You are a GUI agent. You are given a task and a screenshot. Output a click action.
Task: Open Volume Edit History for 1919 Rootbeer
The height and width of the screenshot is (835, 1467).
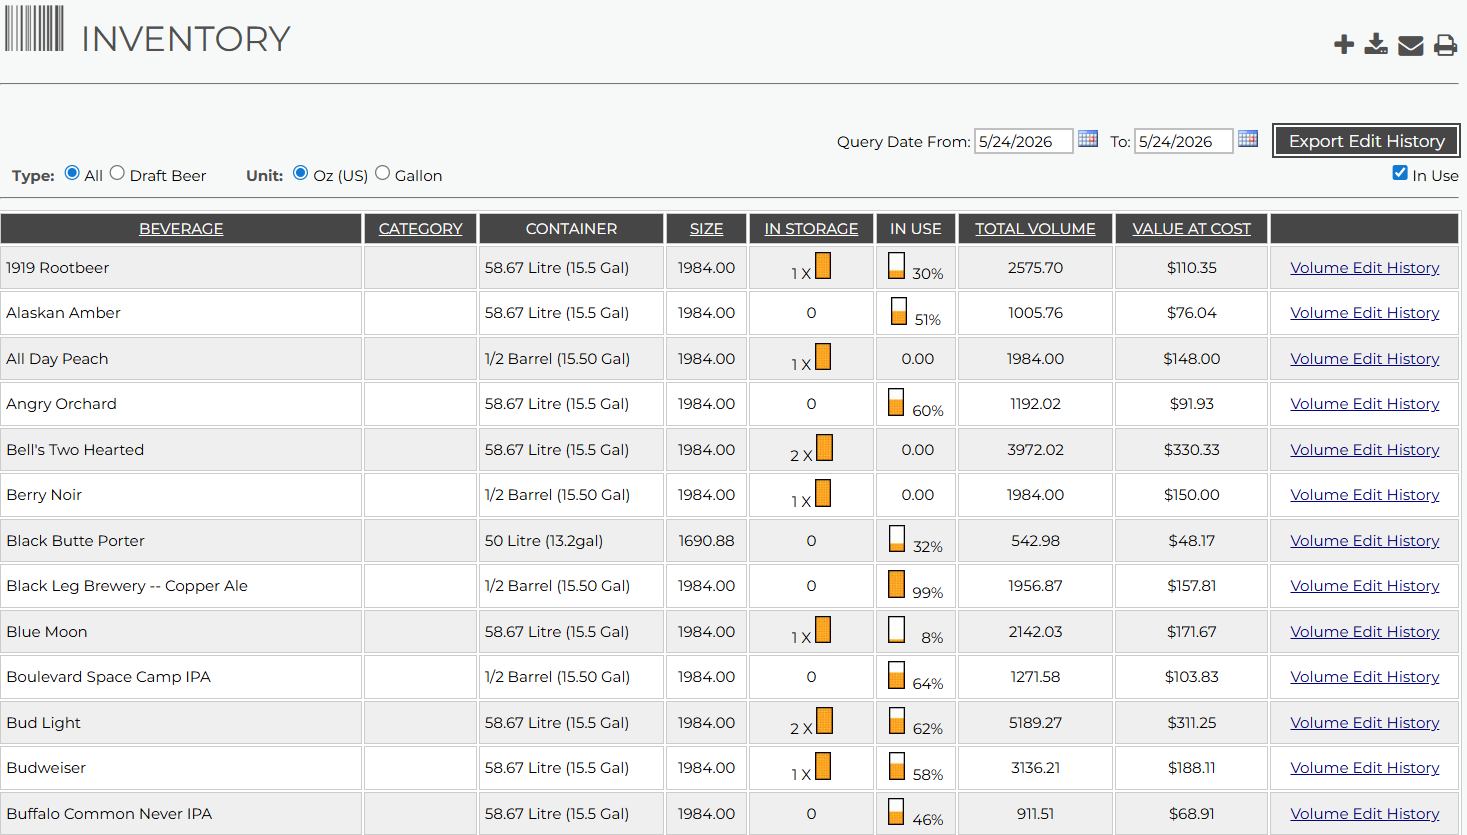point(1364,268)
